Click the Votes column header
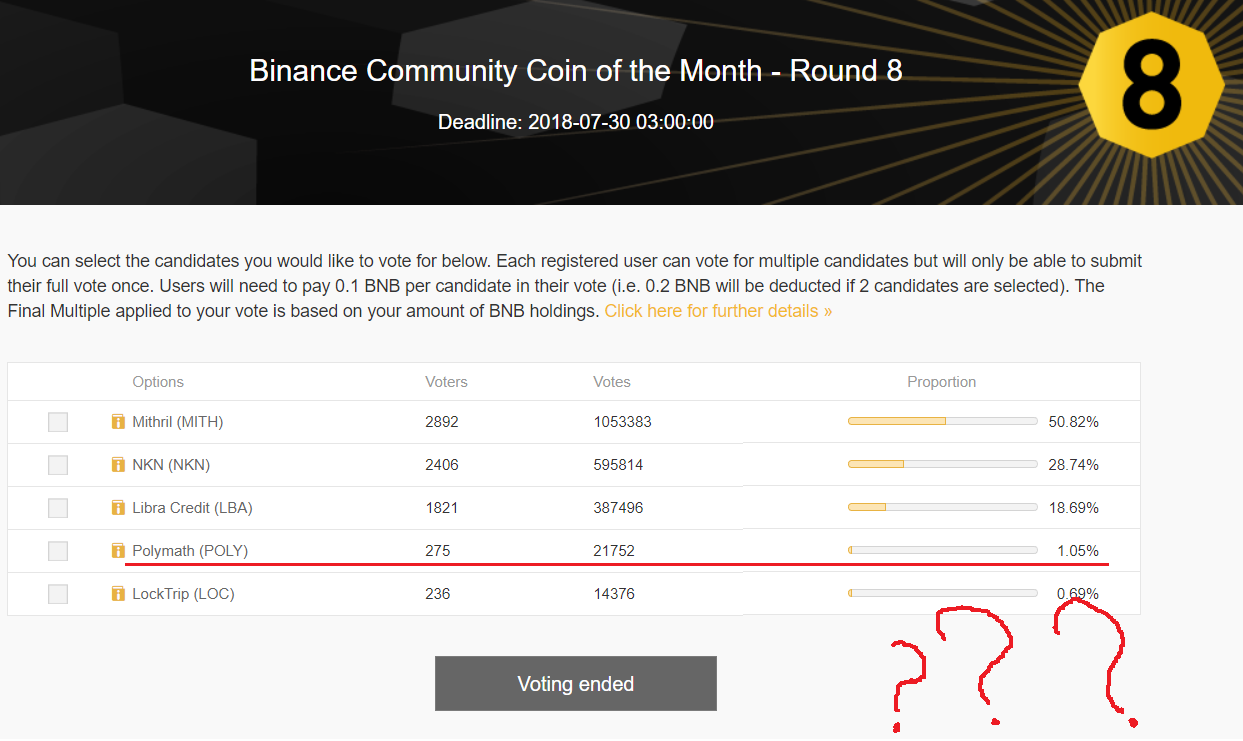 pyautogui.click(x=612, y=382)
